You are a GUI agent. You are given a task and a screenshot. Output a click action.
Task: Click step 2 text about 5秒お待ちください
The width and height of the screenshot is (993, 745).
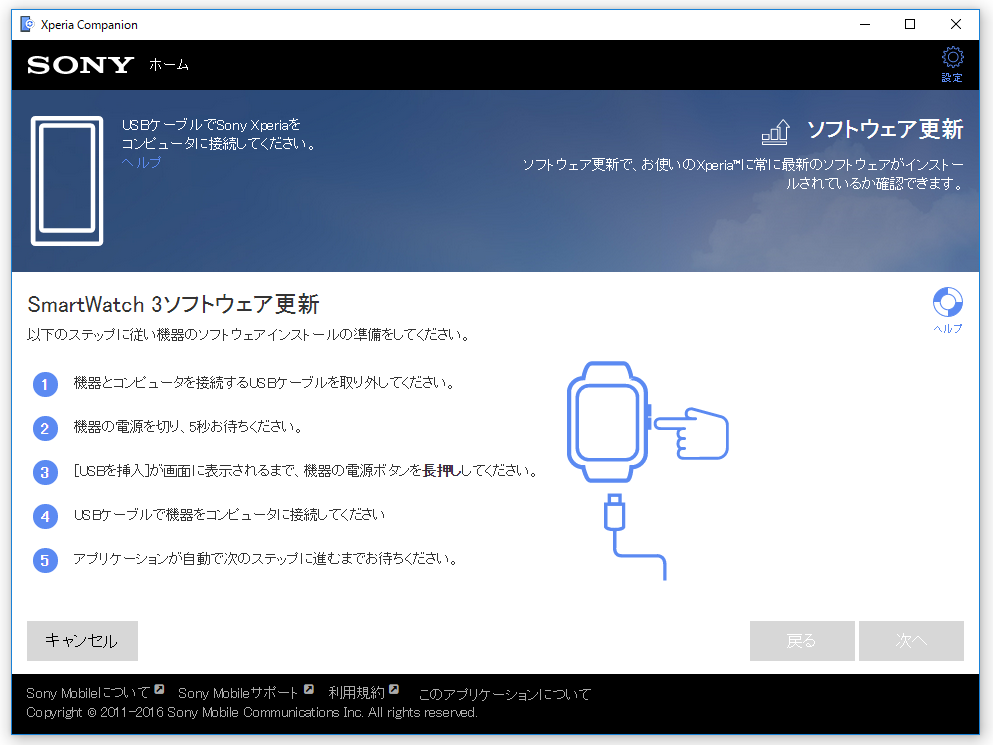pos(188,426)
